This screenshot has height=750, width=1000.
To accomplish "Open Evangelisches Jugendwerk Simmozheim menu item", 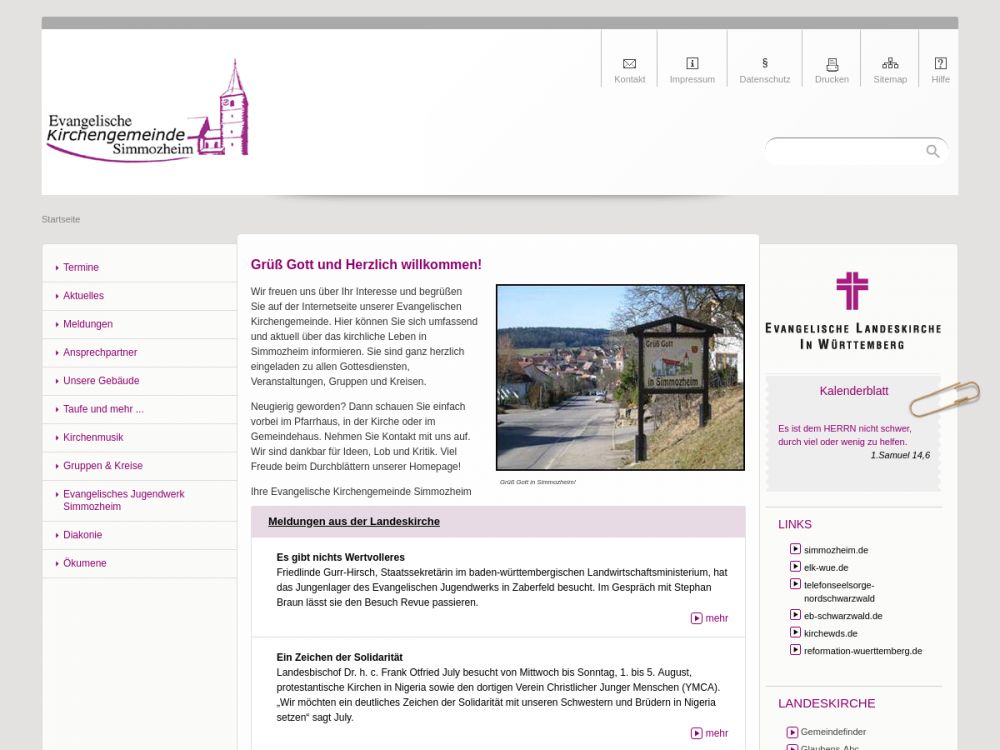I will tap(124, 500).
